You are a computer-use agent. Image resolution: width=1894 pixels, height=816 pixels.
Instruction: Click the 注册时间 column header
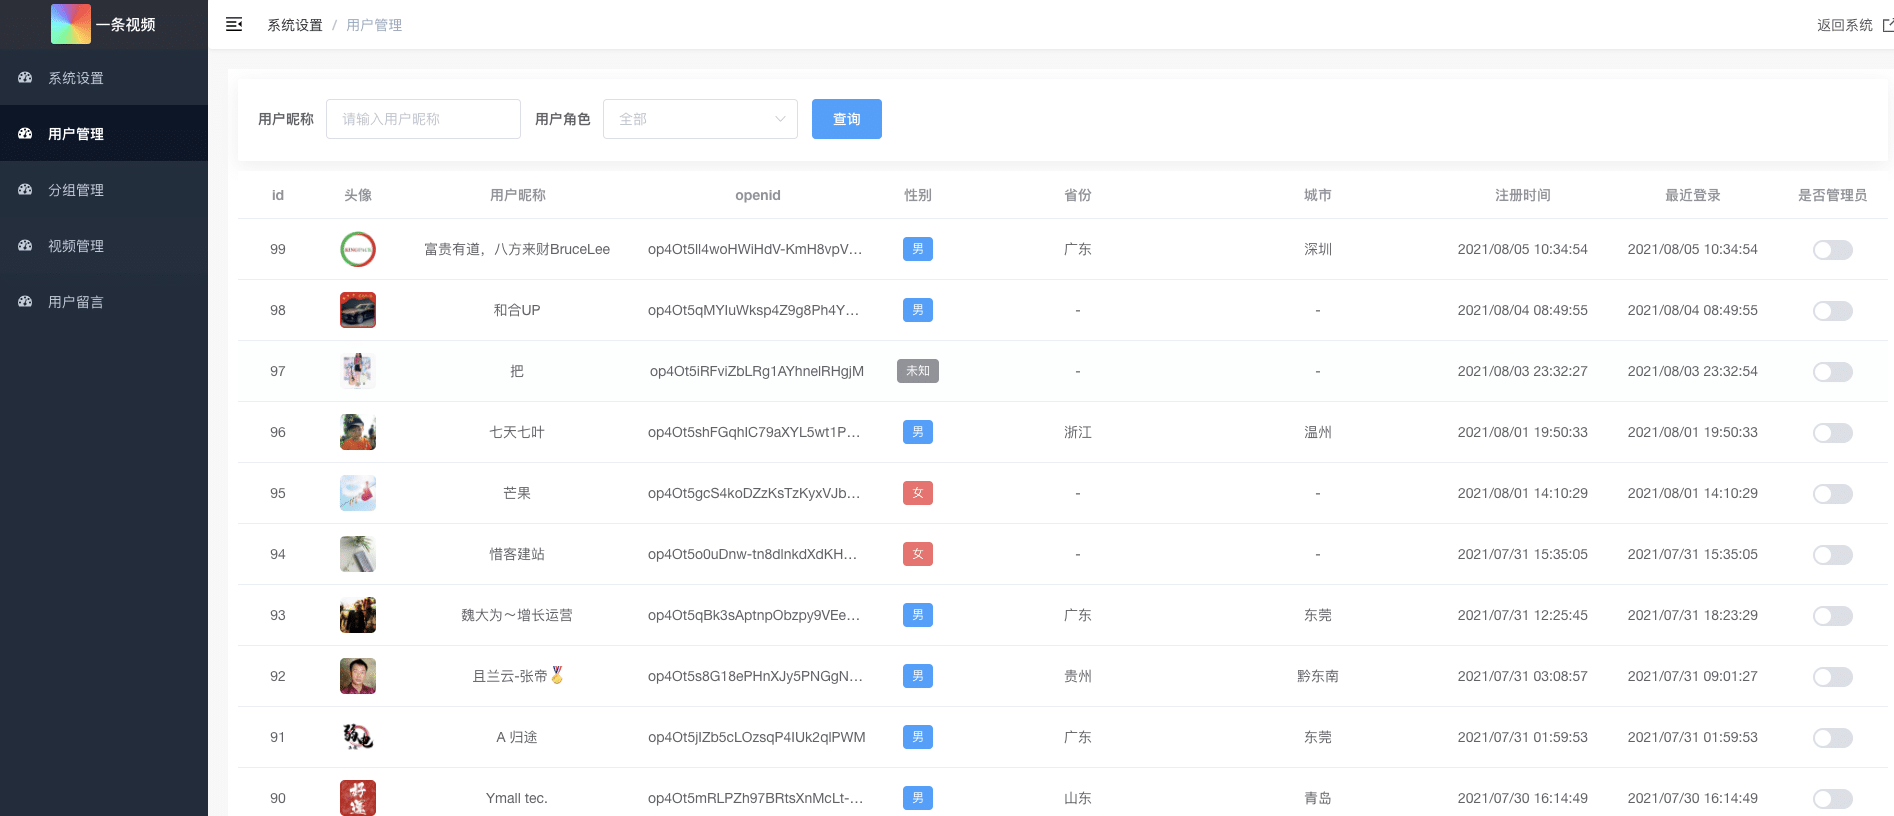[x=1523, y=195]
